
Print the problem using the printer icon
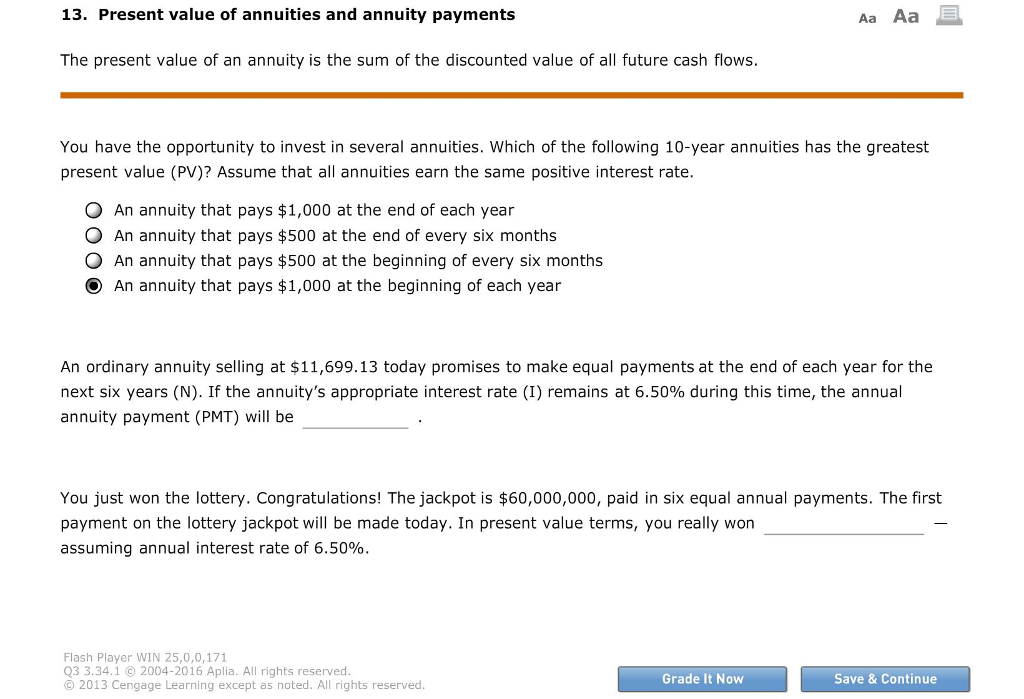(x=948, y=15)
